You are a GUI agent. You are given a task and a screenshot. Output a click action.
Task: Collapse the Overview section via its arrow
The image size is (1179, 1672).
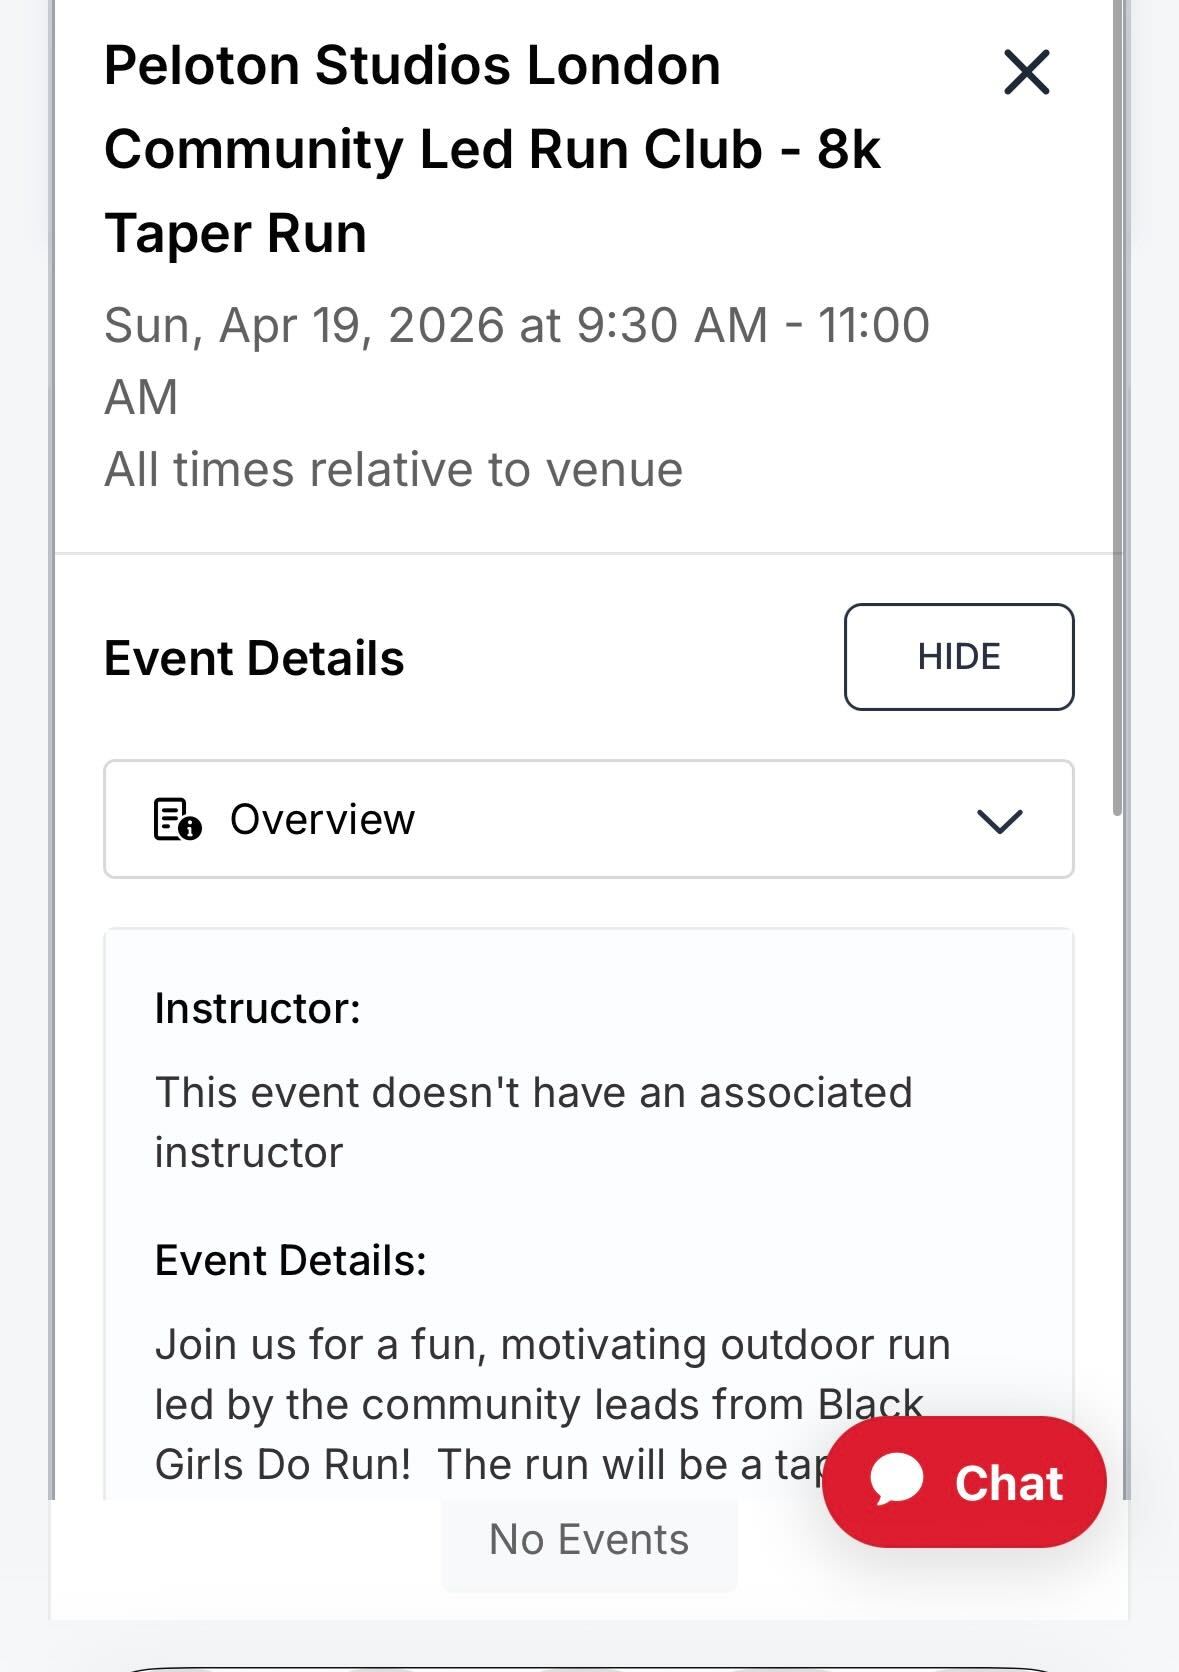click(x=1002, y=819)
